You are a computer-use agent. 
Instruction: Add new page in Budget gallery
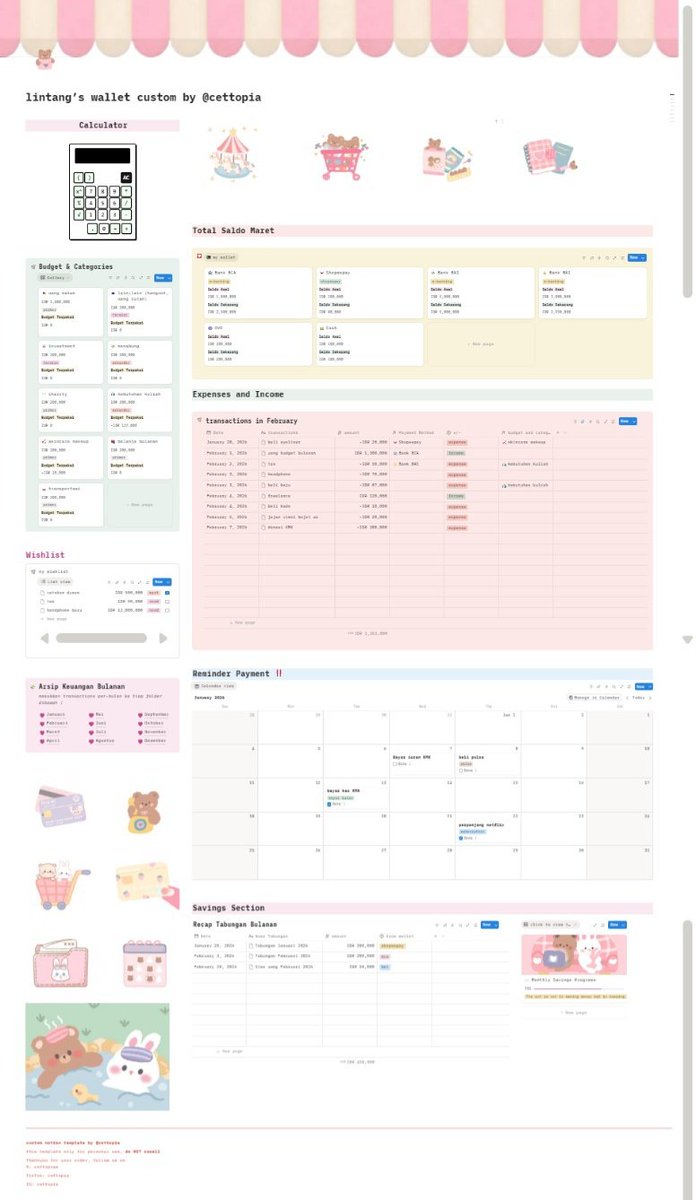(x=140, y=505)
